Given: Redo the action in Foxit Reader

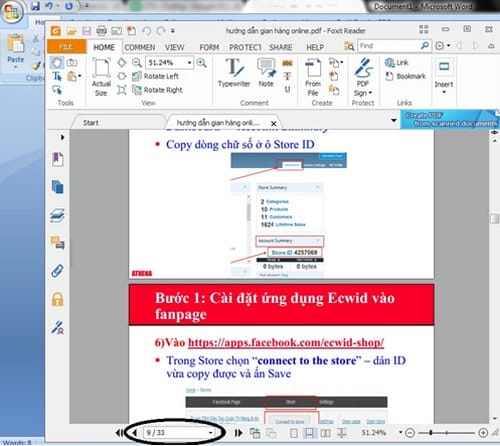Looking at the screenshot, I should (161, 31).
